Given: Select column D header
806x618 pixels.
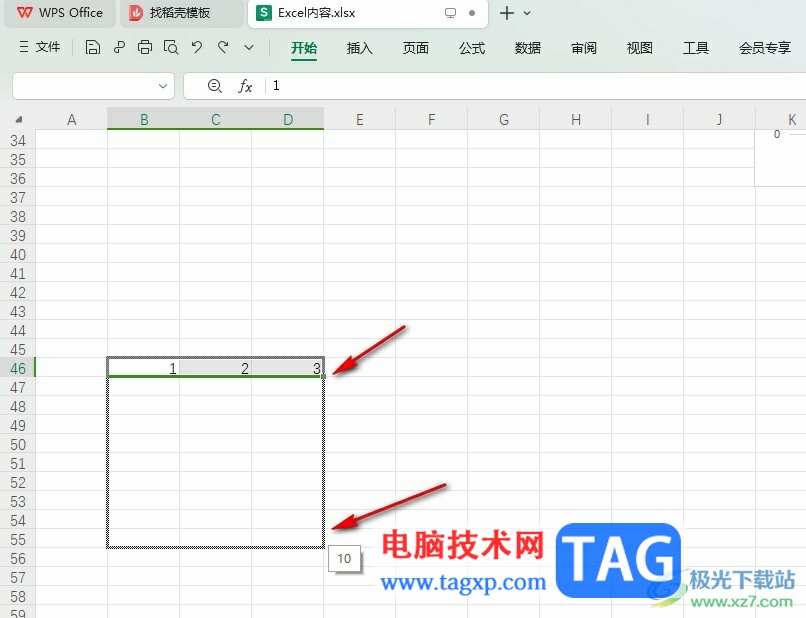Looking at the screenshot, I should pyautogui.click(x=288, y=119).
